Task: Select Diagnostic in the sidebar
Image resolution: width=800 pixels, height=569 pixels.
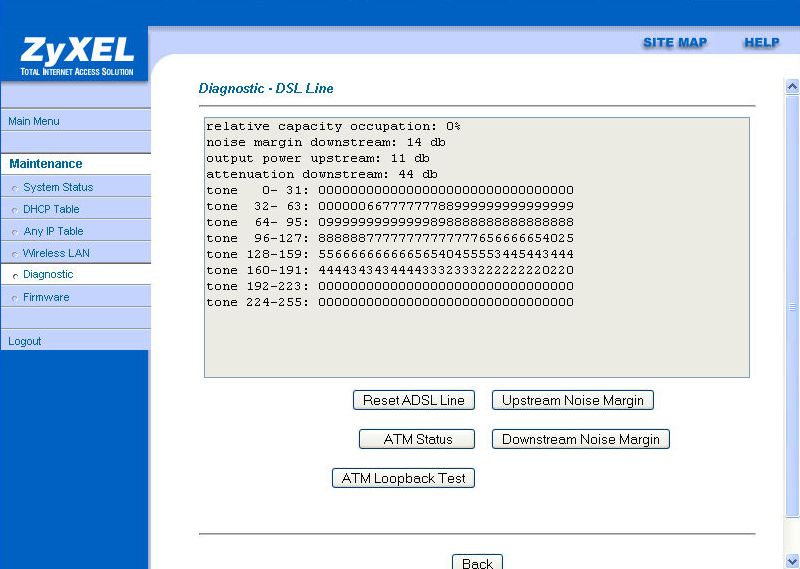Action: [x=48, y=274]
